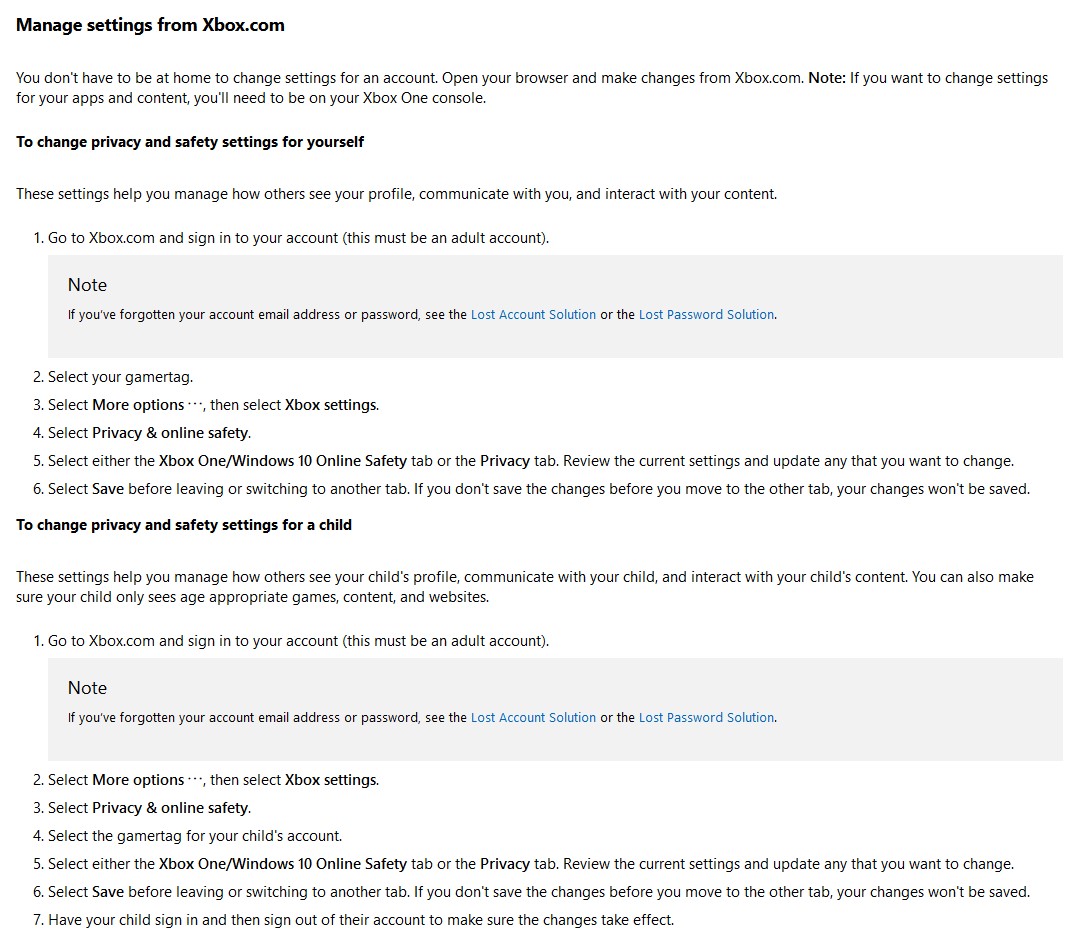Click the 'Manage settings from Xbox.com' heading
Screen dimensions: 1080x943
coord(150,25)
